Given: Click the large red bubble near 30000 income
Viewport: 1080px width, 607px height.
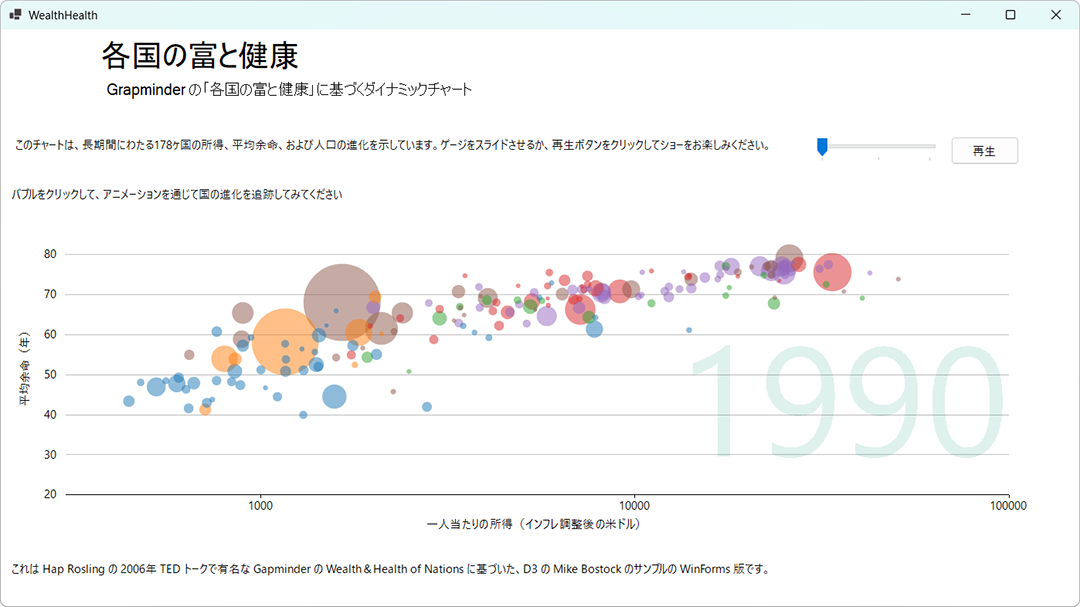Looking at the screenshot, I should point(832,272).
